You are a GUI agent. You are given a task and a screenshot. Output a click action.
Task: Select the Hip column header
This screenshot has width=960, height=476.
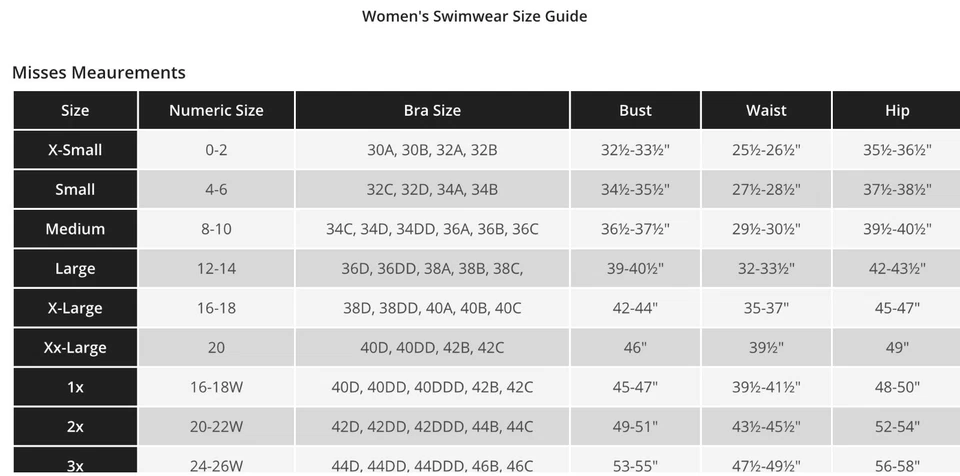pyautogui.click(x=897, y=110)
